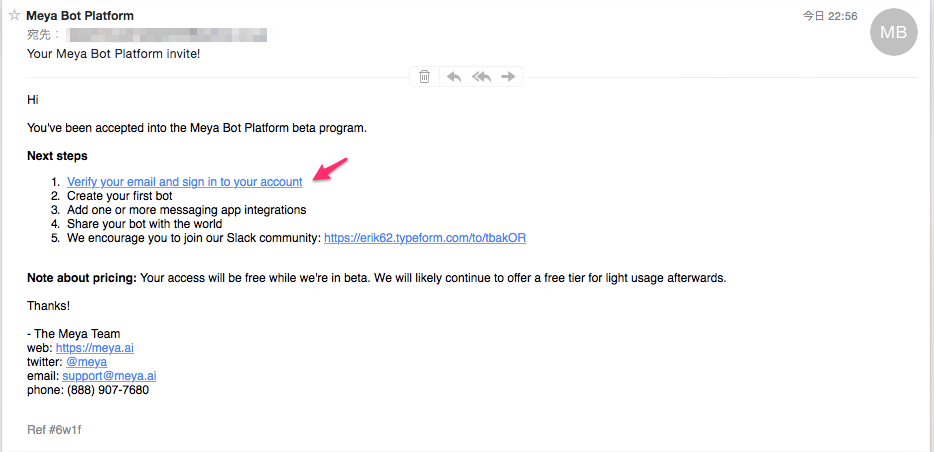Screen dimensions: 934x452
Task: Click the beta program acceptance sentence
Action: click(x=197, y=128)
